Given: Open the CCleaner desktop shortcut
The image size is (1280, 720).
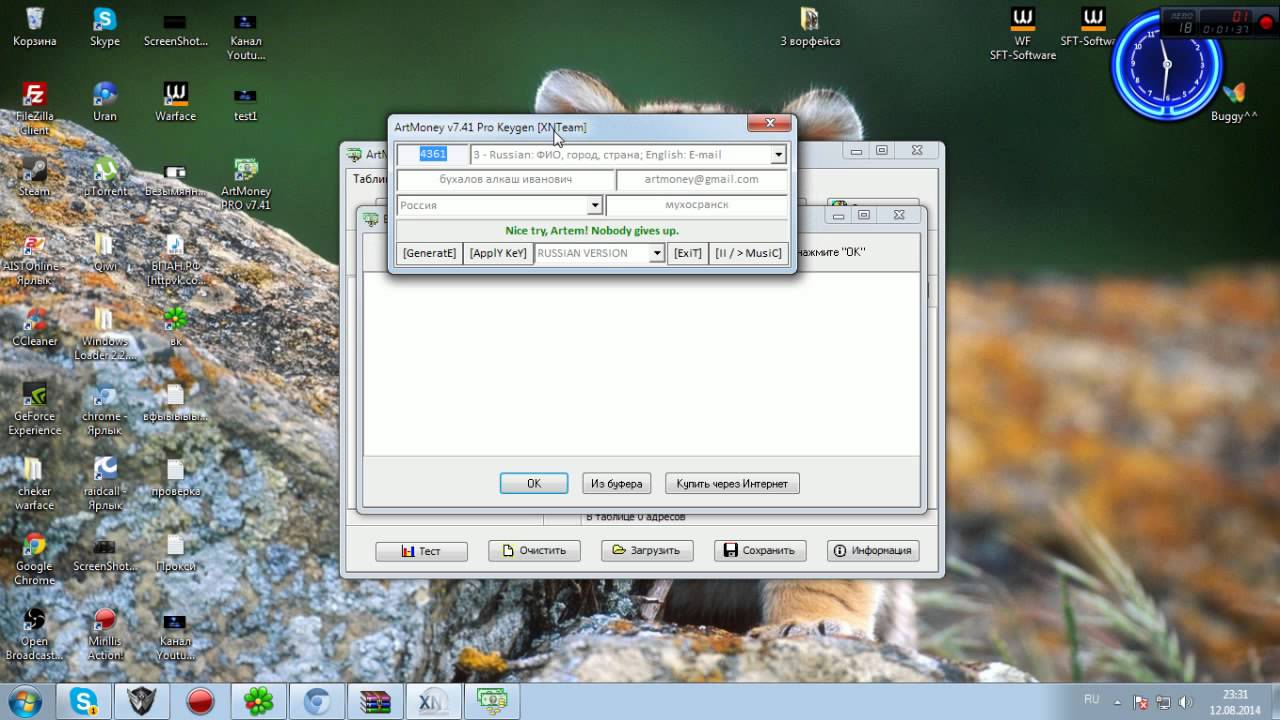Looking at the screenshot, I should [x=35, y=326].
